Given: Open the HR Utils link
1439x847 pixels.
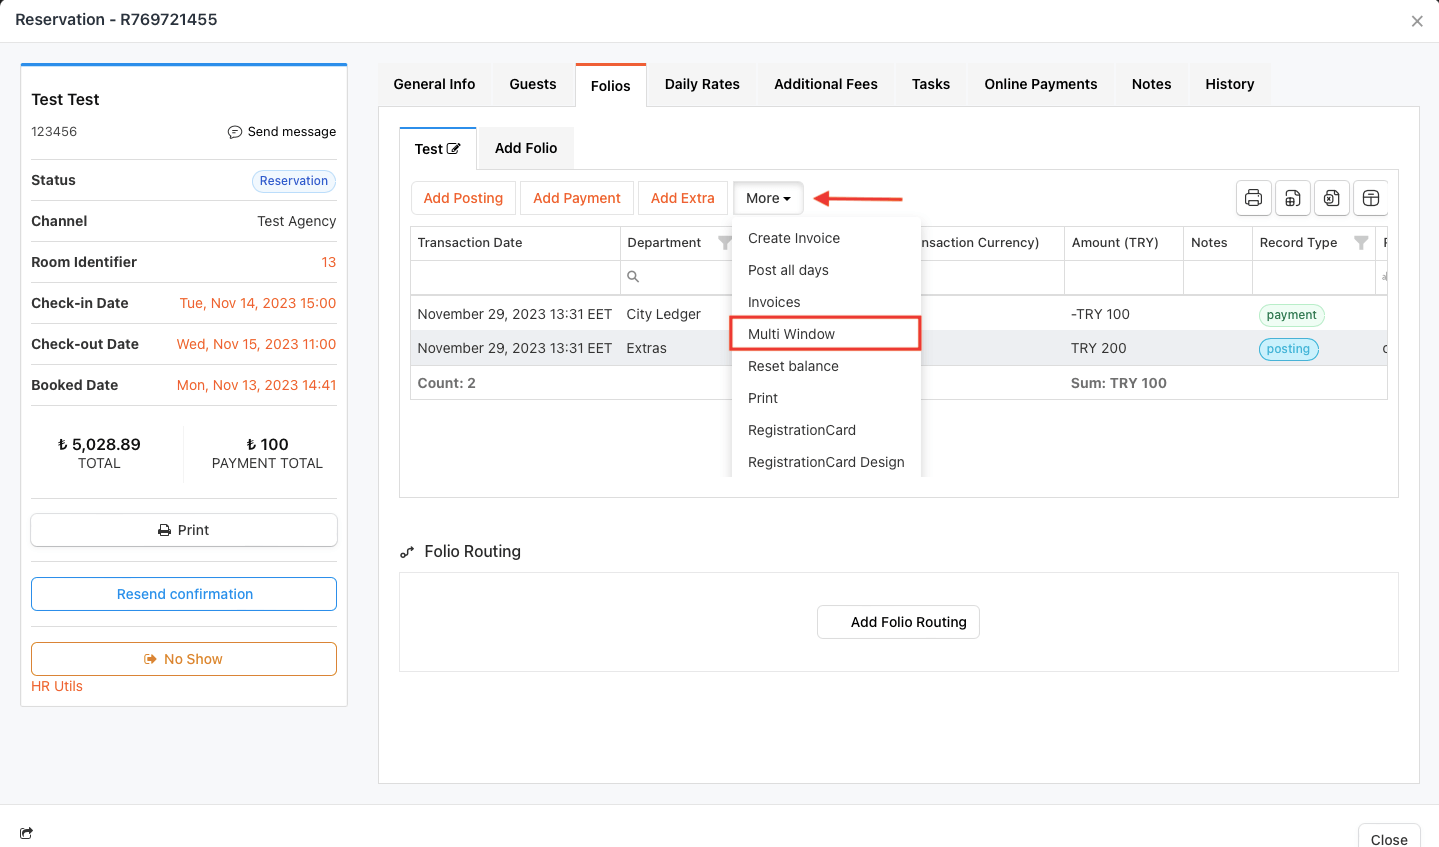Looking at the screenshot, I should tap(57, 686).
